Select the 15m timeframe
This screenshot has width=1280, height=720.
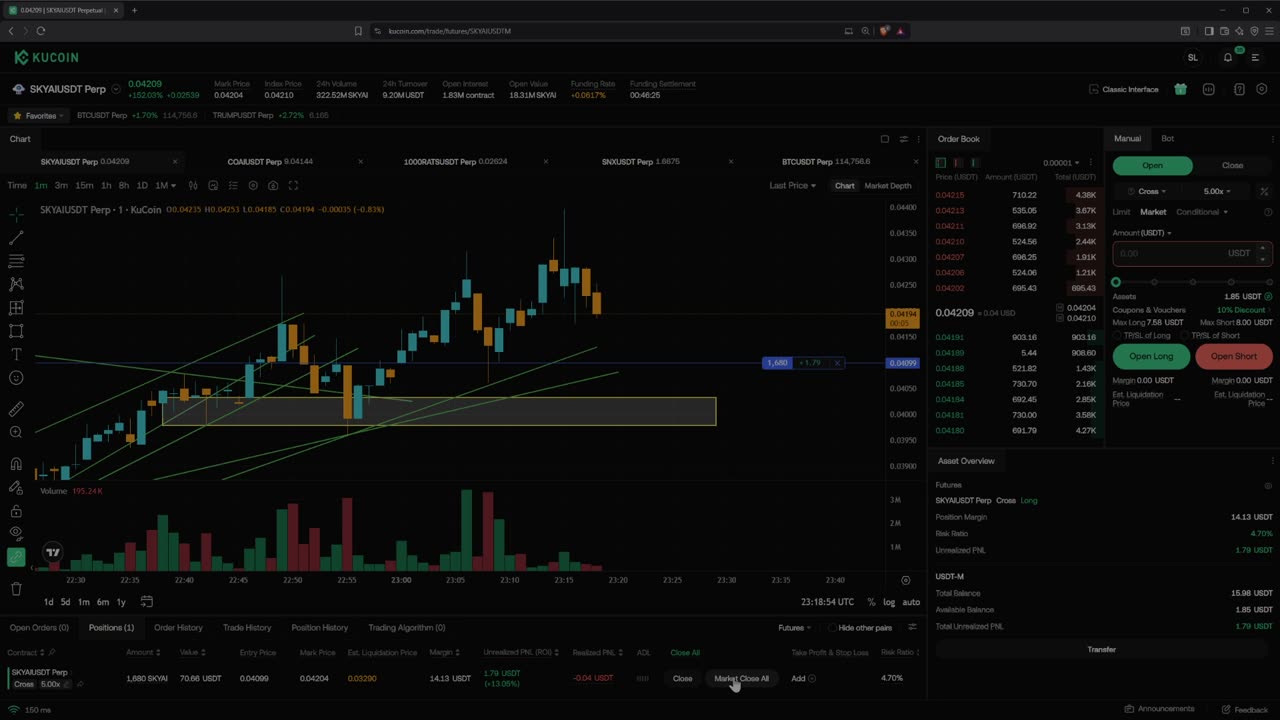(84, 185)
